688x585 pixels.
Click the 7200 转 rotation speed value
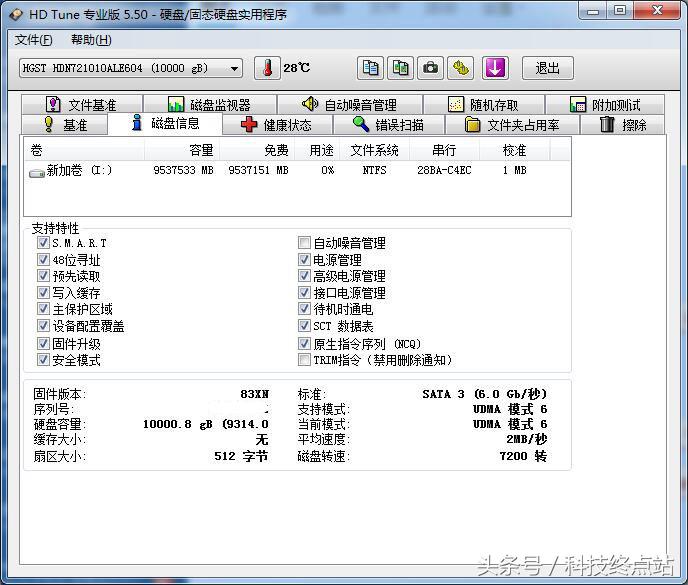pos(523,456)
